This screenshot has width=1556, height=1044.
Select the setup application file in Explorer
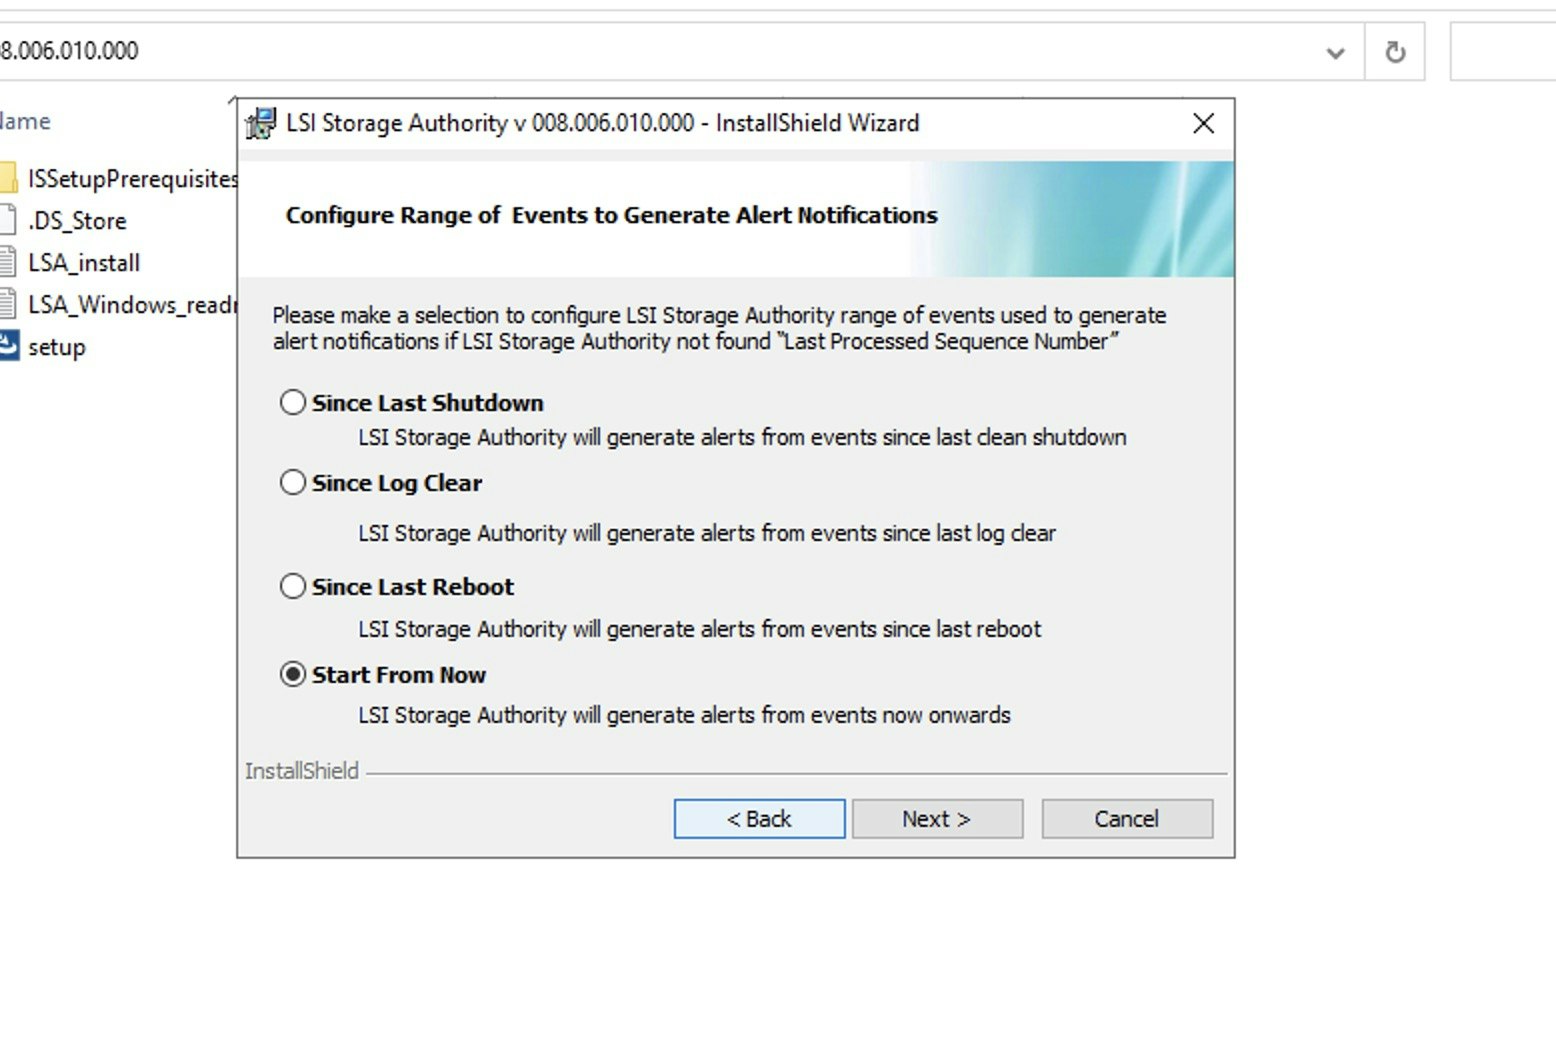tap(43, 347)
